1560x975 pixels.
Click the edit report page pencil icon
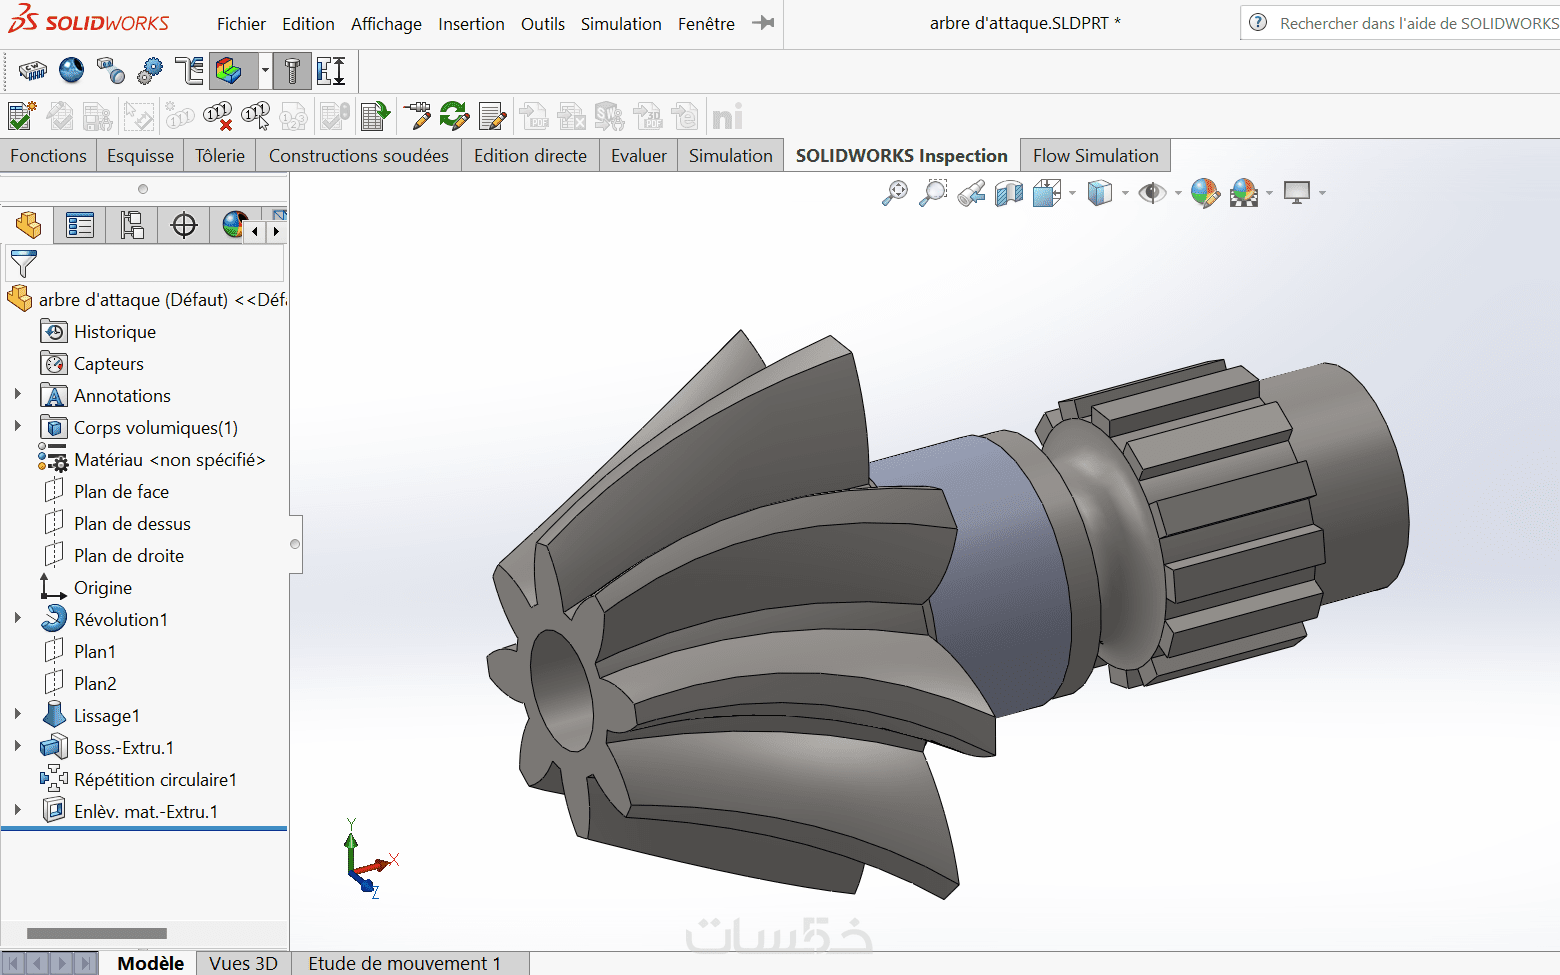pyautogui.click(x=493, y=116)
